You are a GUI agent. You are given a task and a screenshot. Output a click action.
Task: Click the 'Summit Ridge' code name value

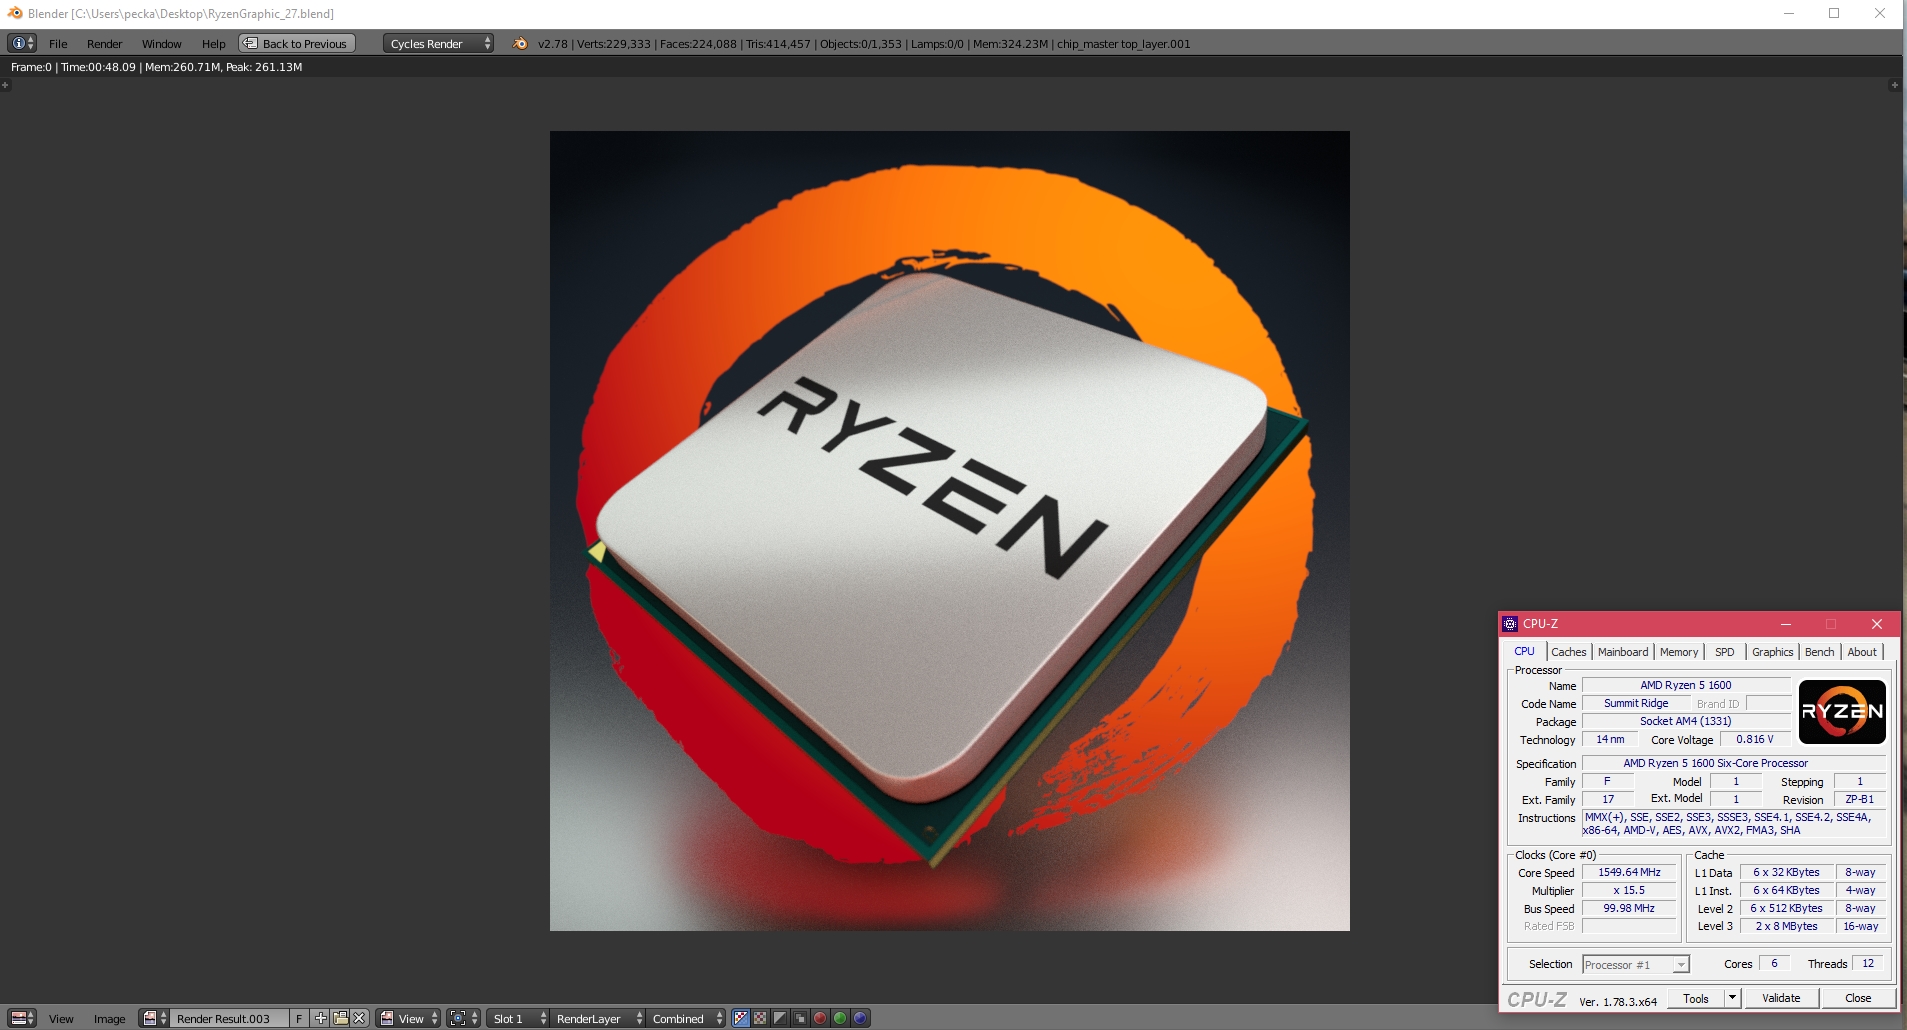pyautogui.click(x=1636, y=703)
